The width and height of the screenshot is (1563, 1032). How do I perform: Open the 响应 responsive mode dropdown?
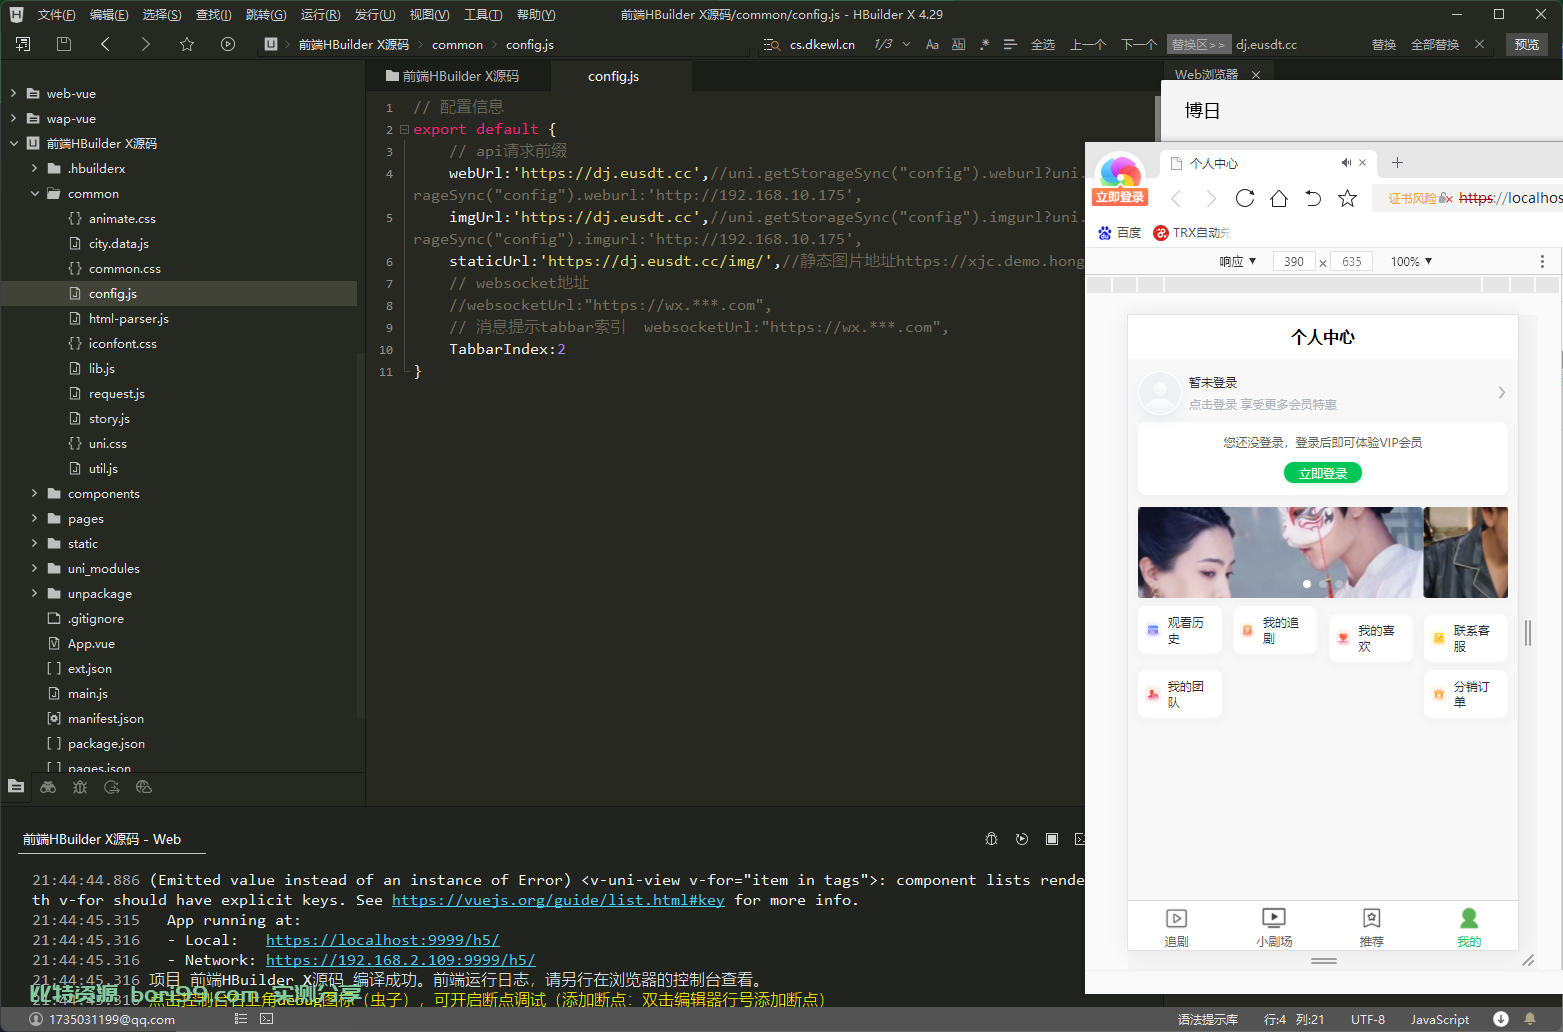[1238, 262]
